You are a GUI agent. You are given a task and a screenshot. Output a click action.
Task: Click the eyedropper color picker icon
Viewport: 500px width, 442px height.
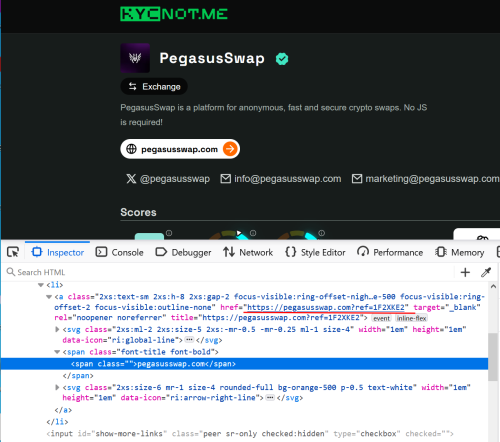point(486,272)
